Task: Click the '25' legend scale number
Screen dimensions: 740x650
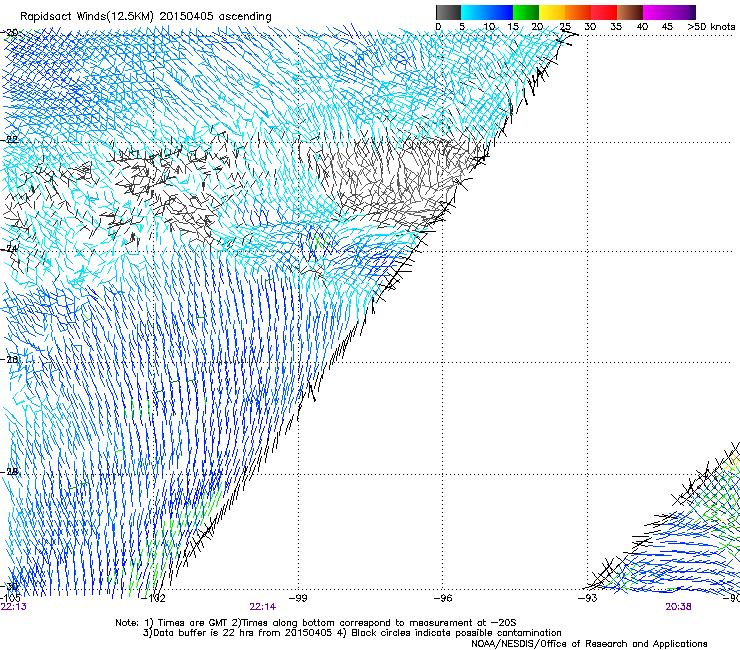Action: coord(565,27)
